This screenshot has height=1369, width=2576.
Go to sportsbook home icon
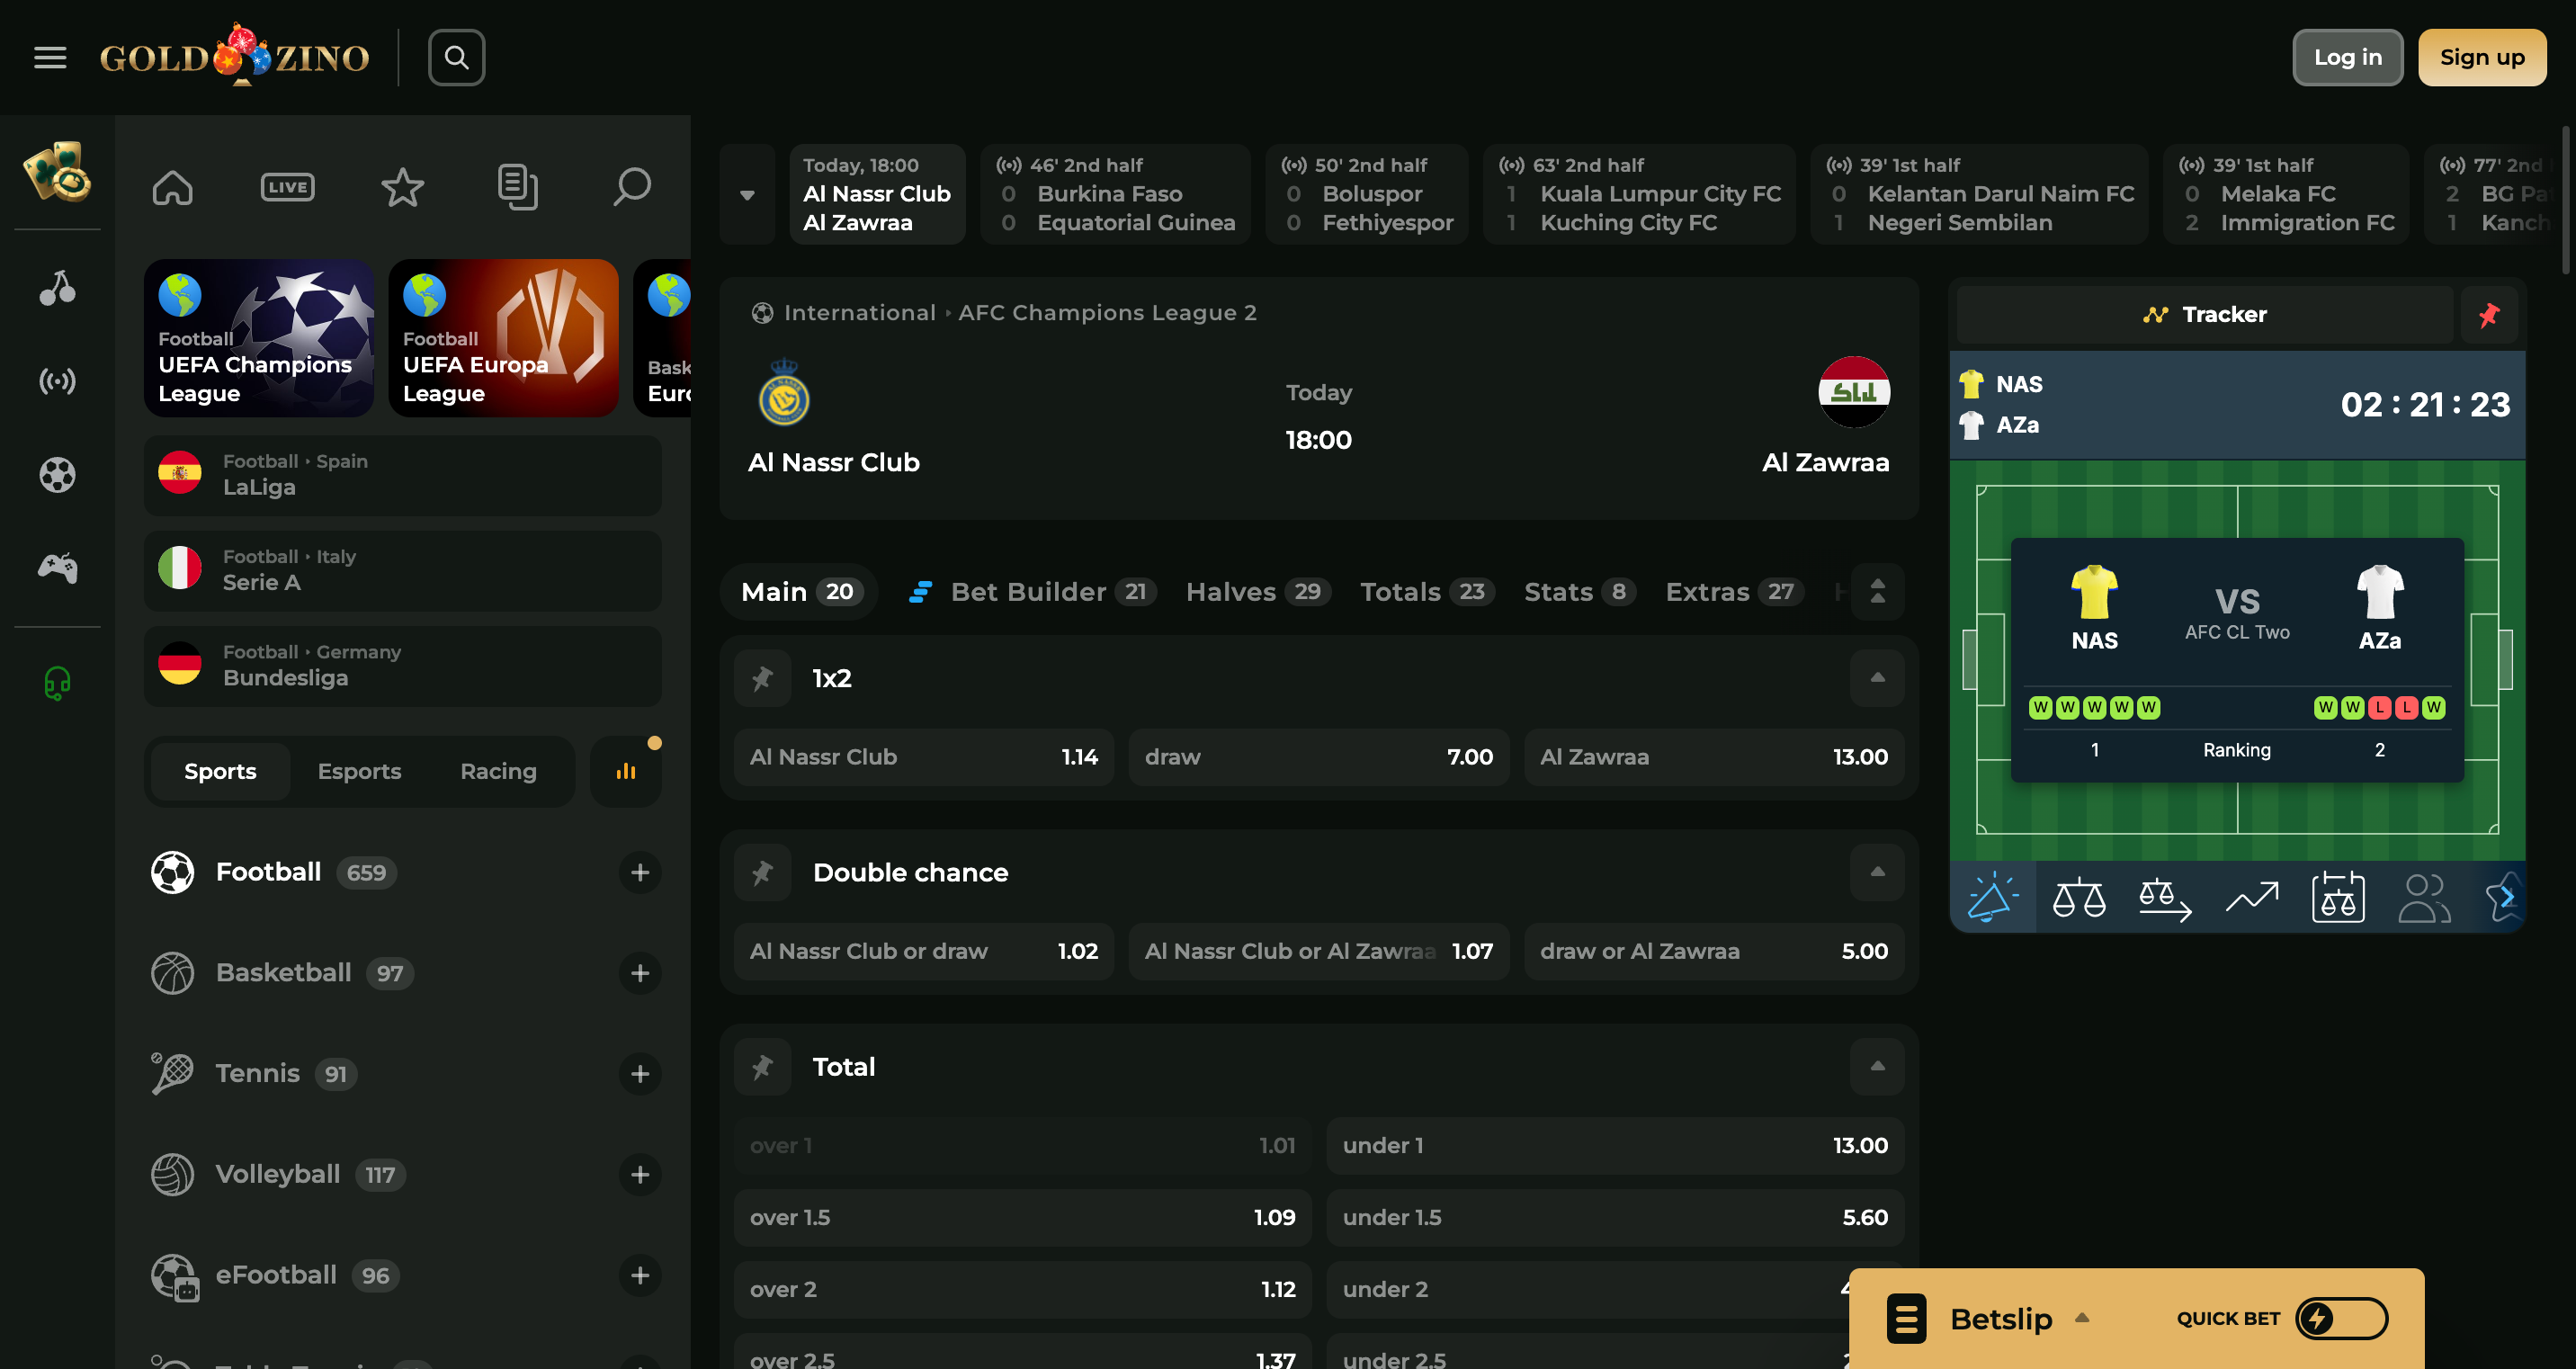tap(172, 187)
